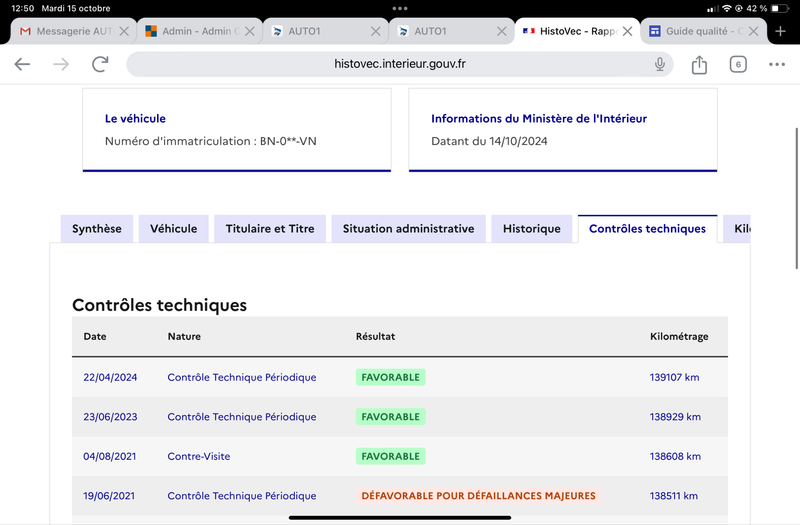This screenshot has height=525, width=800.
Task: Show the open tabs overview (6)
Action: [738, 64]
